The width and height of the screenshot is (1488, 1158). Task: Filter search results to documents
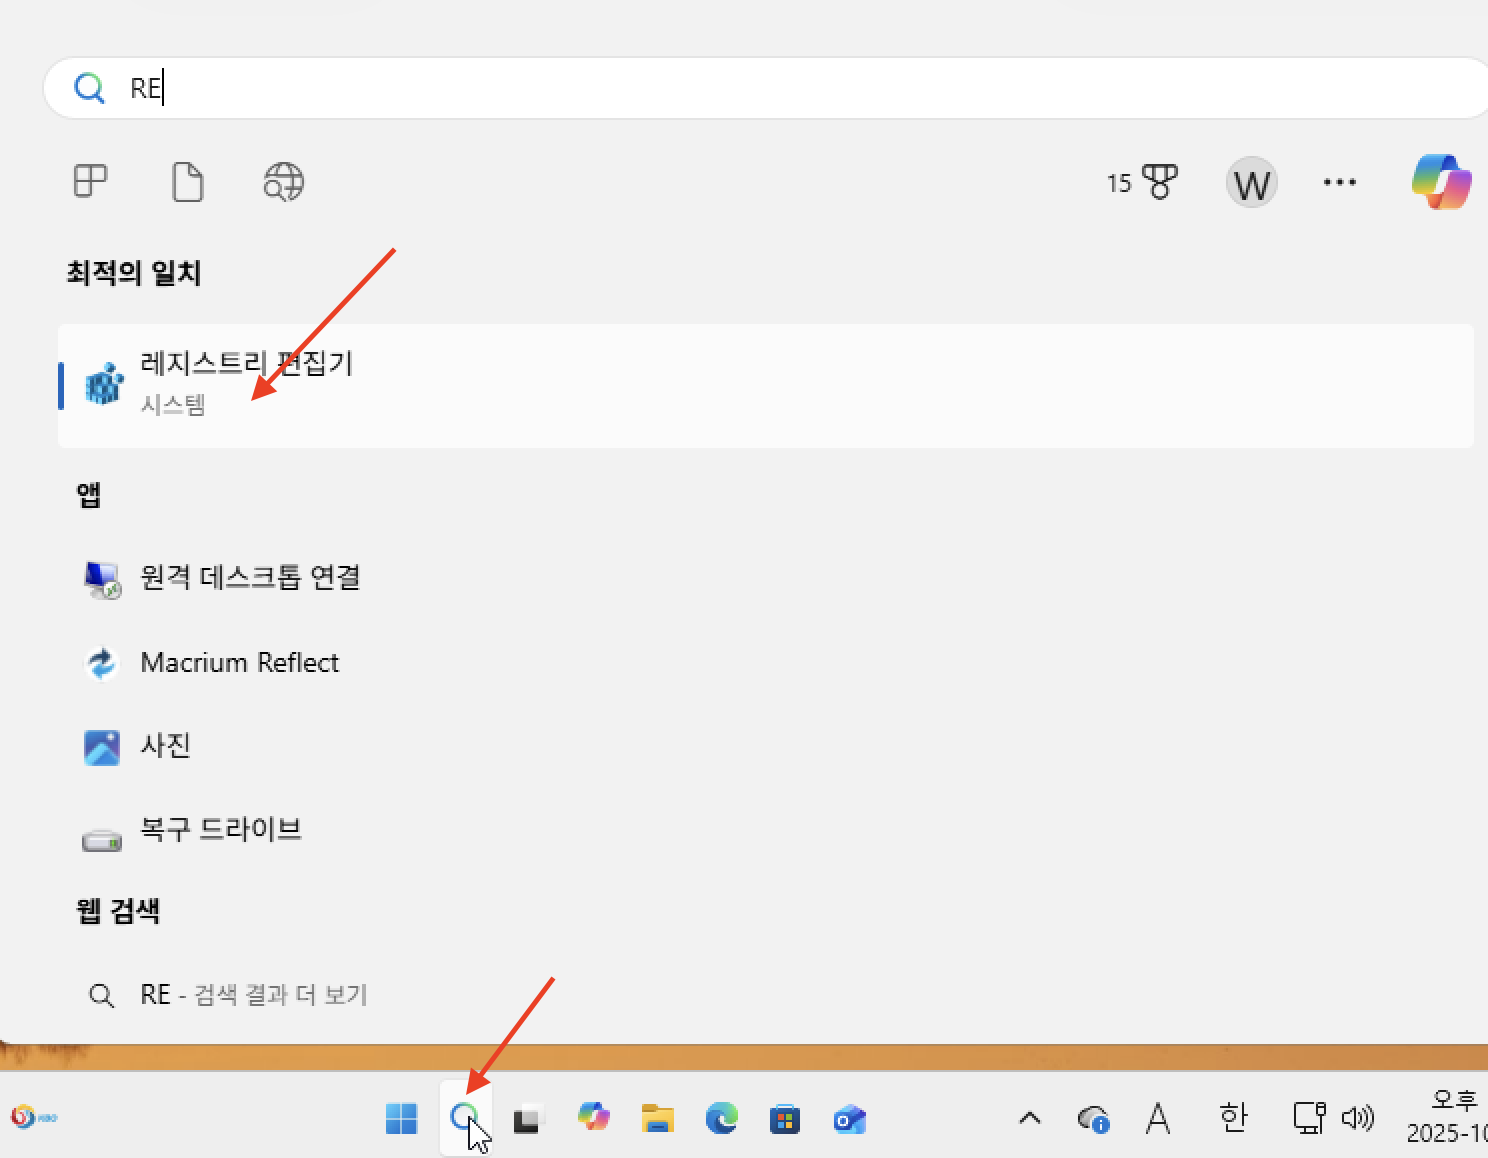(187, 182)
